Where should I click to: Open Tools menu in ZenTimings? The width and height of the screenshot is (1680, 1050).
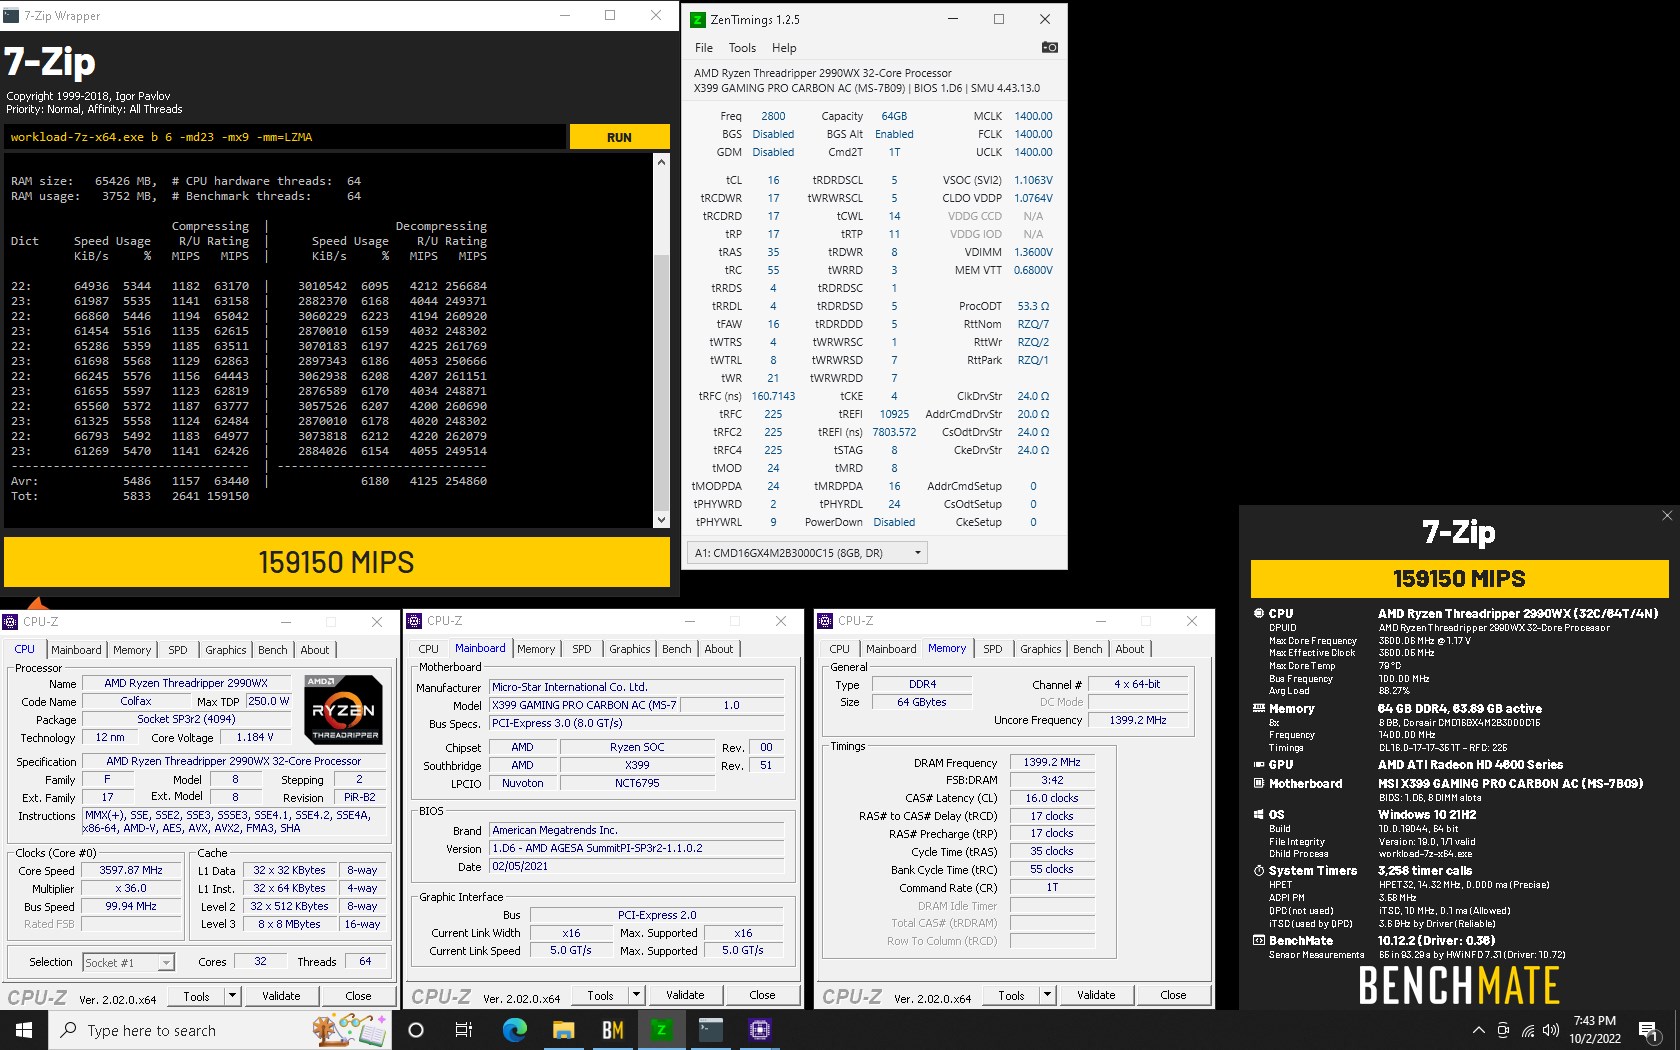[x=742, y=47]
